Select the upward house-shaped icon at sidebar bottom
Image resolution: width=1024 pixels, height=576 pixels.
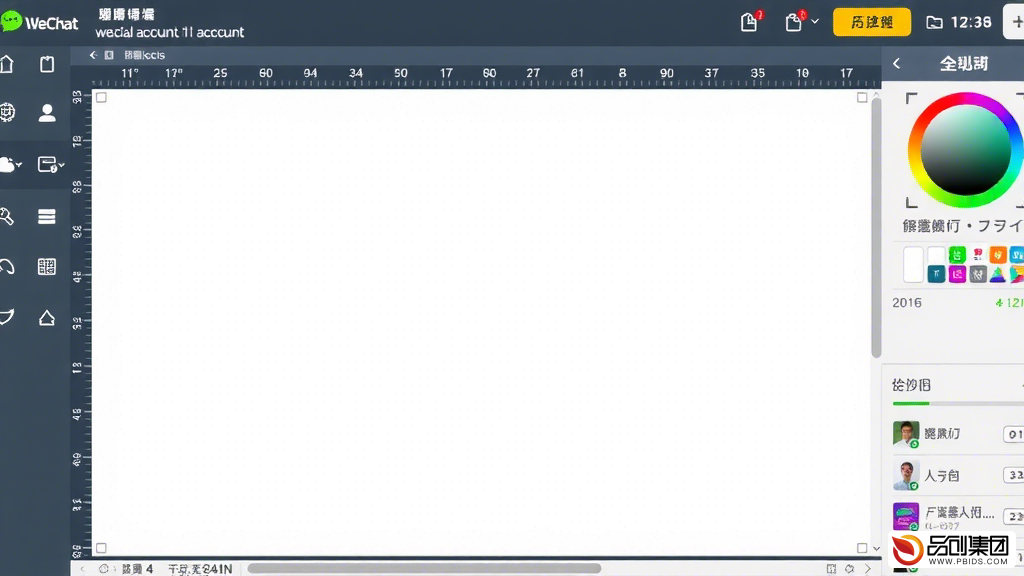tap(46, 318)
